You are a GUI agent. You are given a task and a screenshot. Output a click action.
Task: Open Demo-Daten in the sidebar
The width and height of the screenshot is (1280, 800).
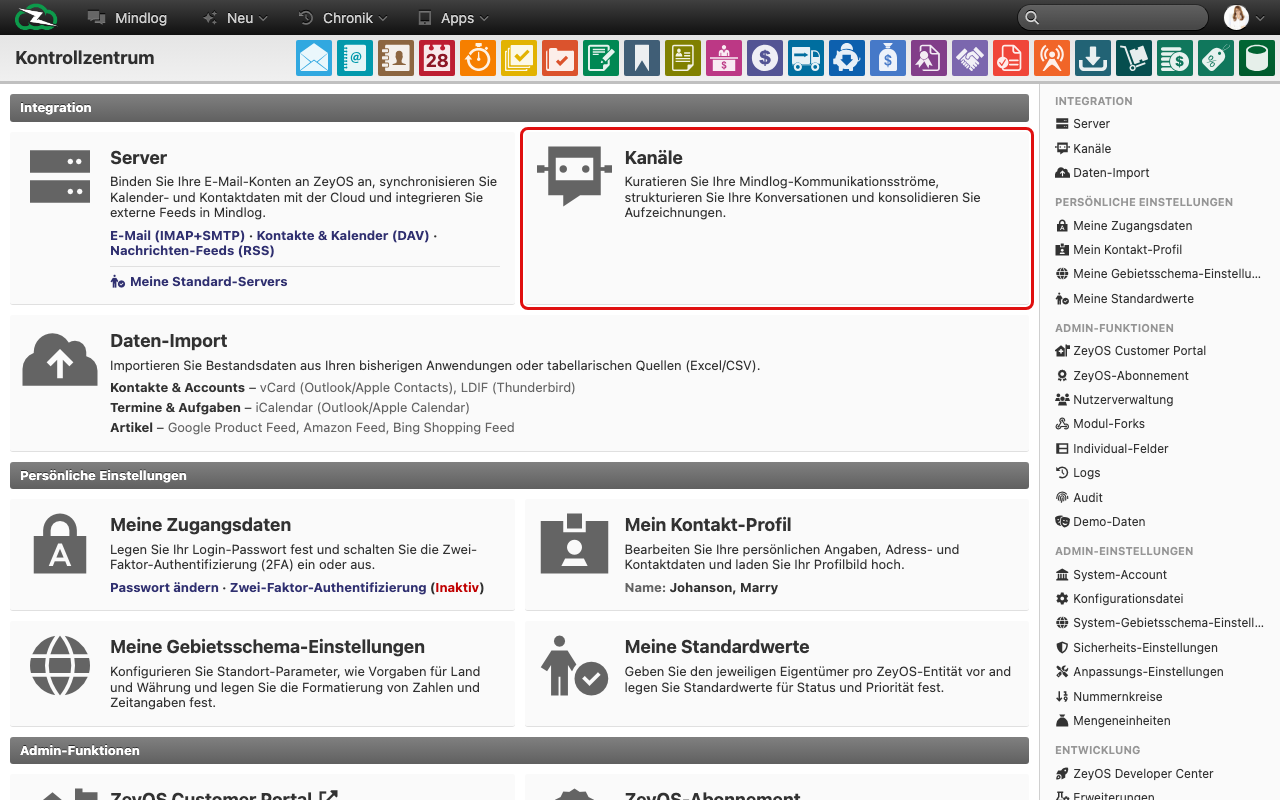point(1100,522)
